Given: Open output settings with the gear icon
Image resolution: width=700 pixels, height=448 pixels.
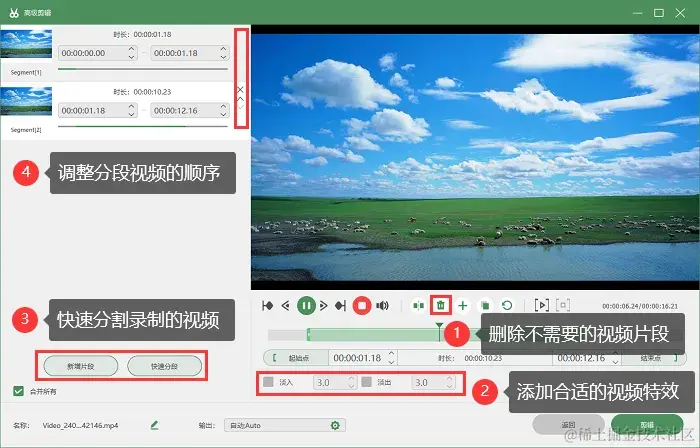Looking at the screenshot, I should [x=335, y=425].
